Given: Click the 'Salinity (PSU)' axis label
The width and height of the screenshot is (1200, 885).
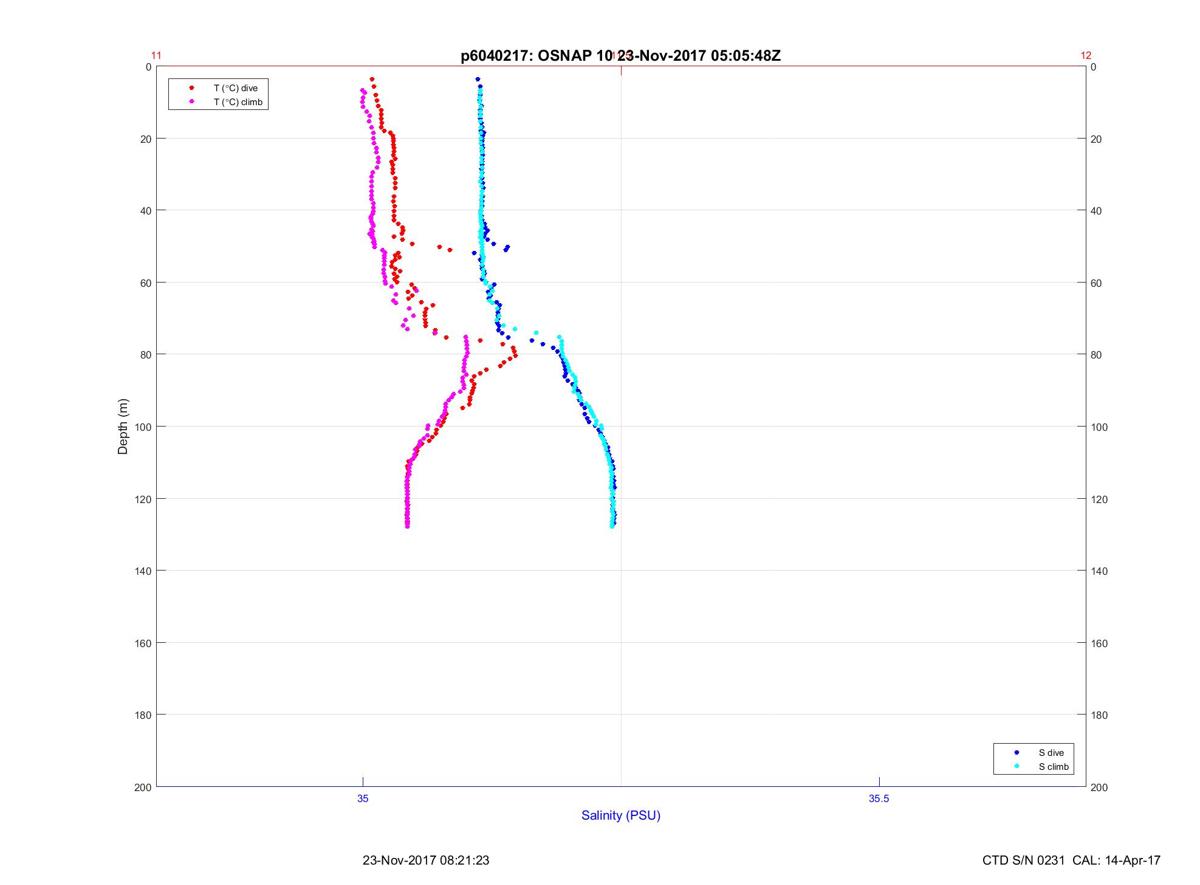Looking at the screenshot, I should (621, 816).
